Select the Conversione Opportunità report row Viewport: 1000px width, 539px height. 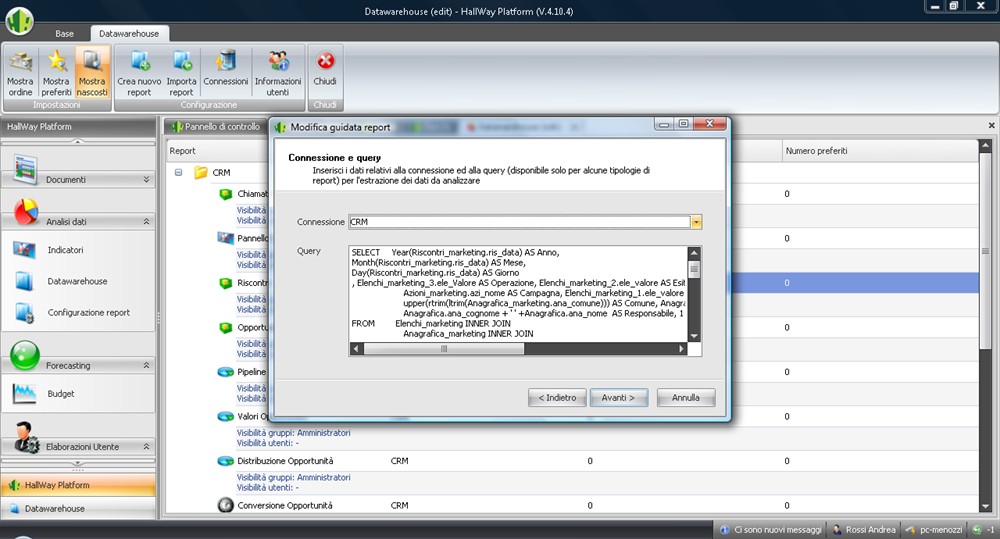pyautogui.click(x=571, y=505)
